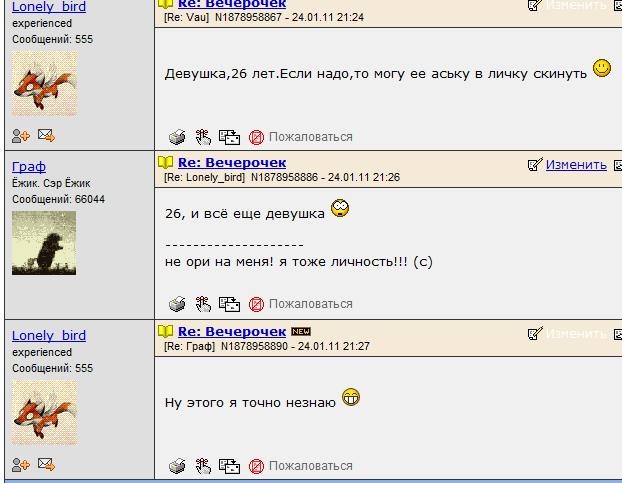Click pencil edit icon in Граф's post header
The width and height of the screenshot is (622, 483).
pyautogui.click(x=535, y=164)
